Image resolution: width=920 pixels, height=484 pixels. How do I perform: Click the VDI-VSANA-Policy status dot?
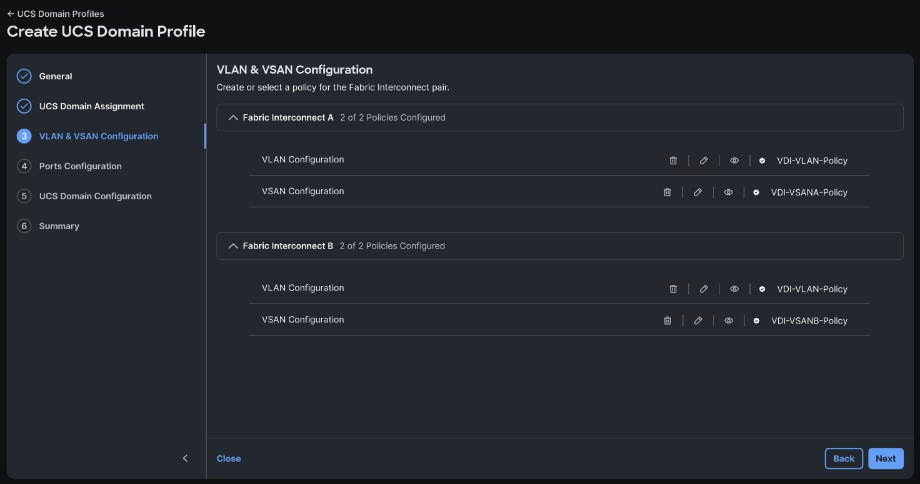coord(756,192)
